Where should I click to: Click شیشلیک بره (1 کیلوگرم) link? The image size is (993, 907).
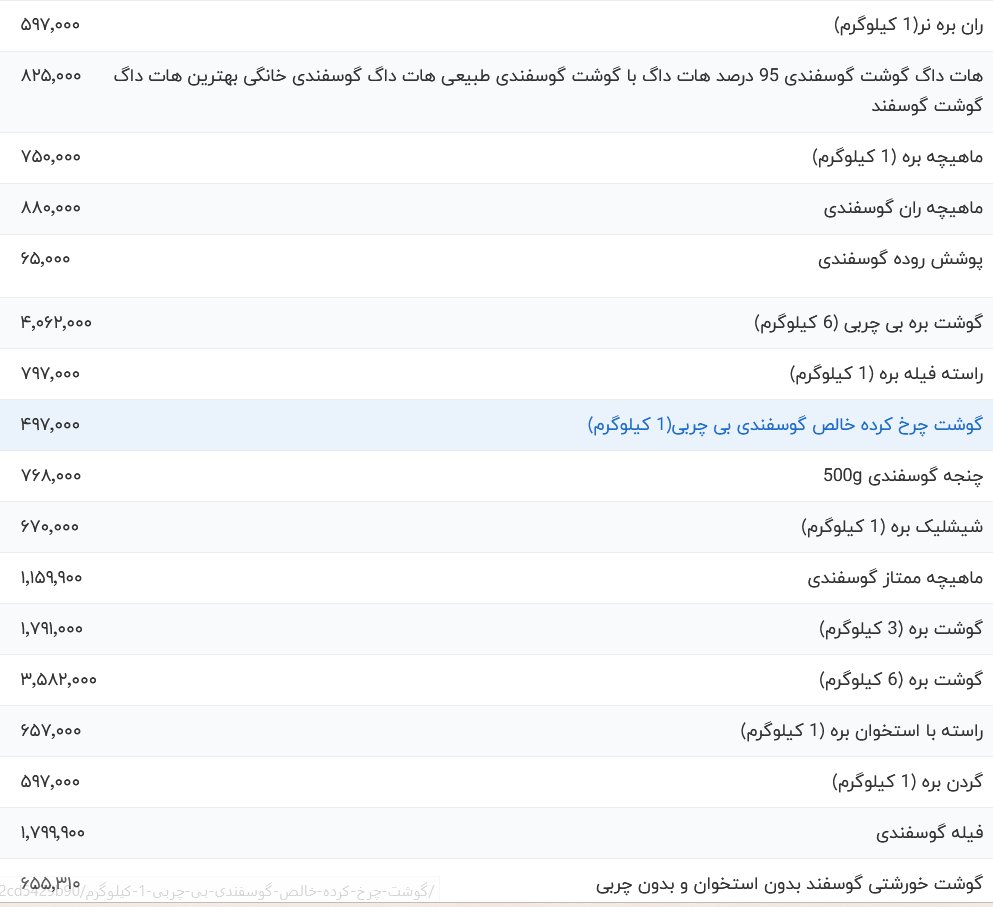click(892, 527)
